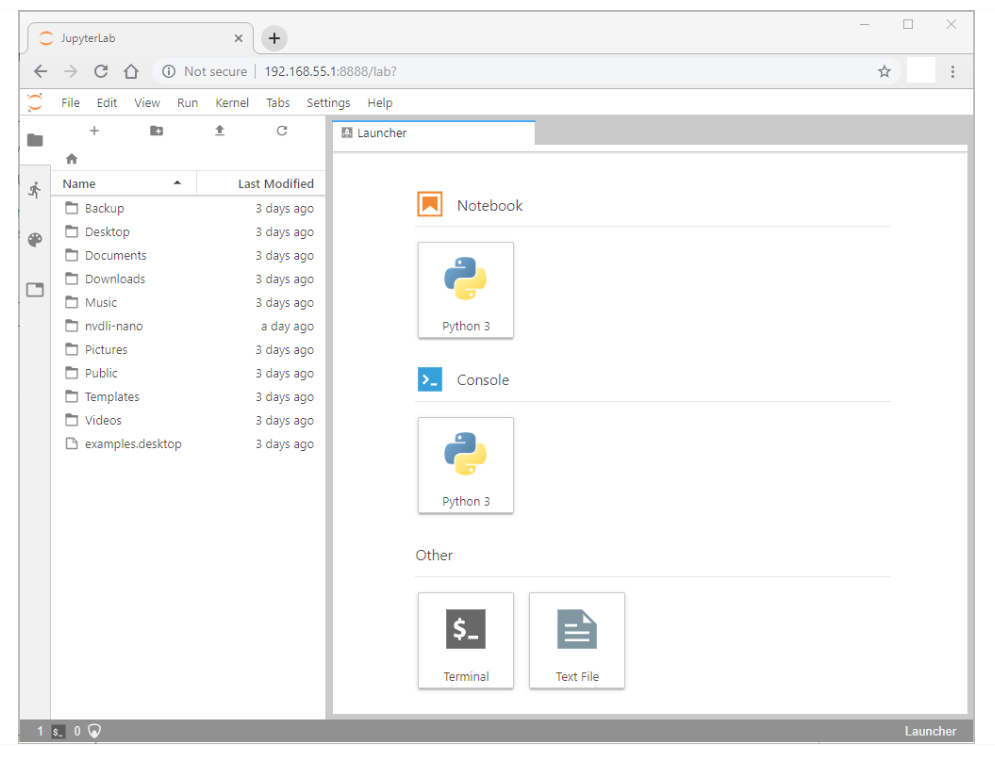This screenshot has height=761, width=995.
Task: Click the address bar URL 192.168.55.1:8888/lab
Action: pos(330,71)
